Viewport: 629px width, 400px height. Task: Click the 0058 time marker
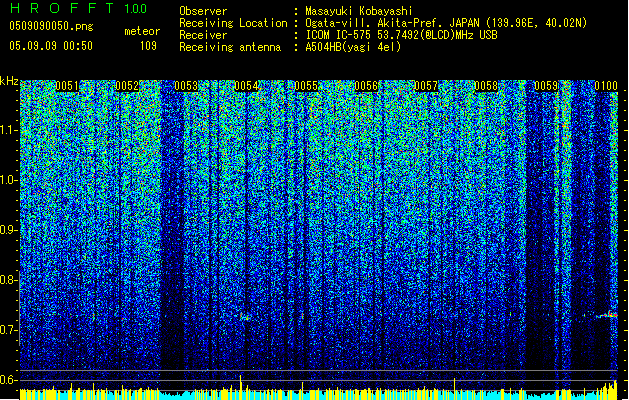tap(486, 86)
